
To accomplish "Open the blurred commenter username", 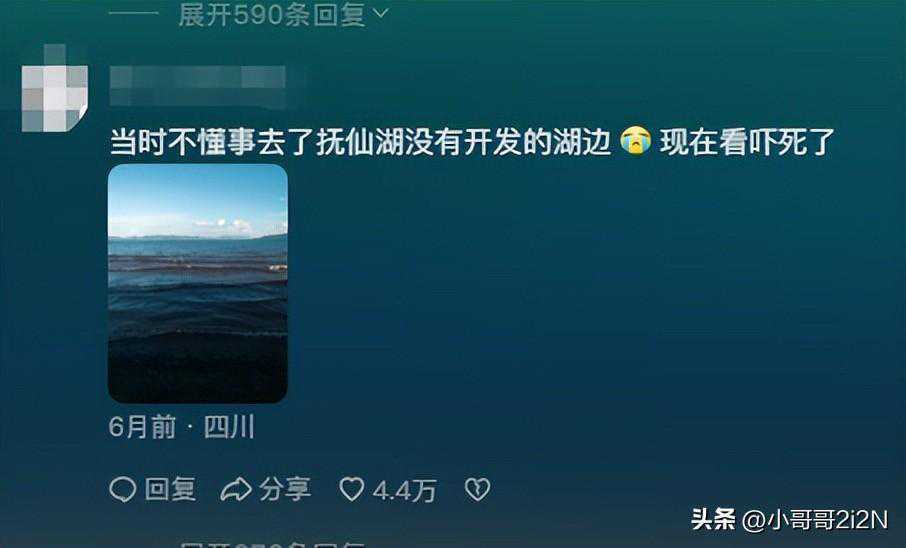I will click(x=198, y=84).
